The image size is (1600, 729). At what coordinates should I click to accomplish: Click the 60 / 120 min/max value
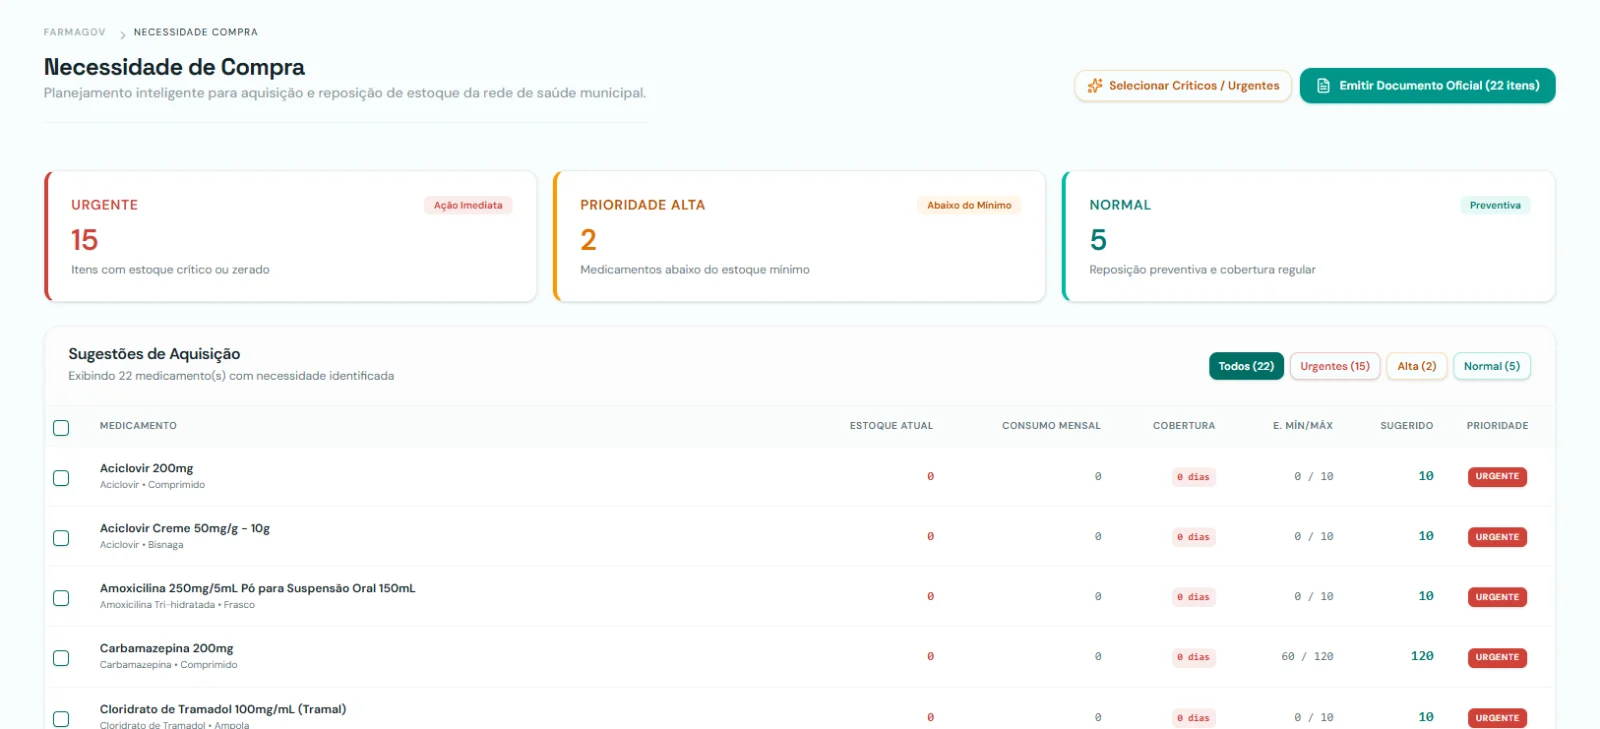(x=1307, y=657)
